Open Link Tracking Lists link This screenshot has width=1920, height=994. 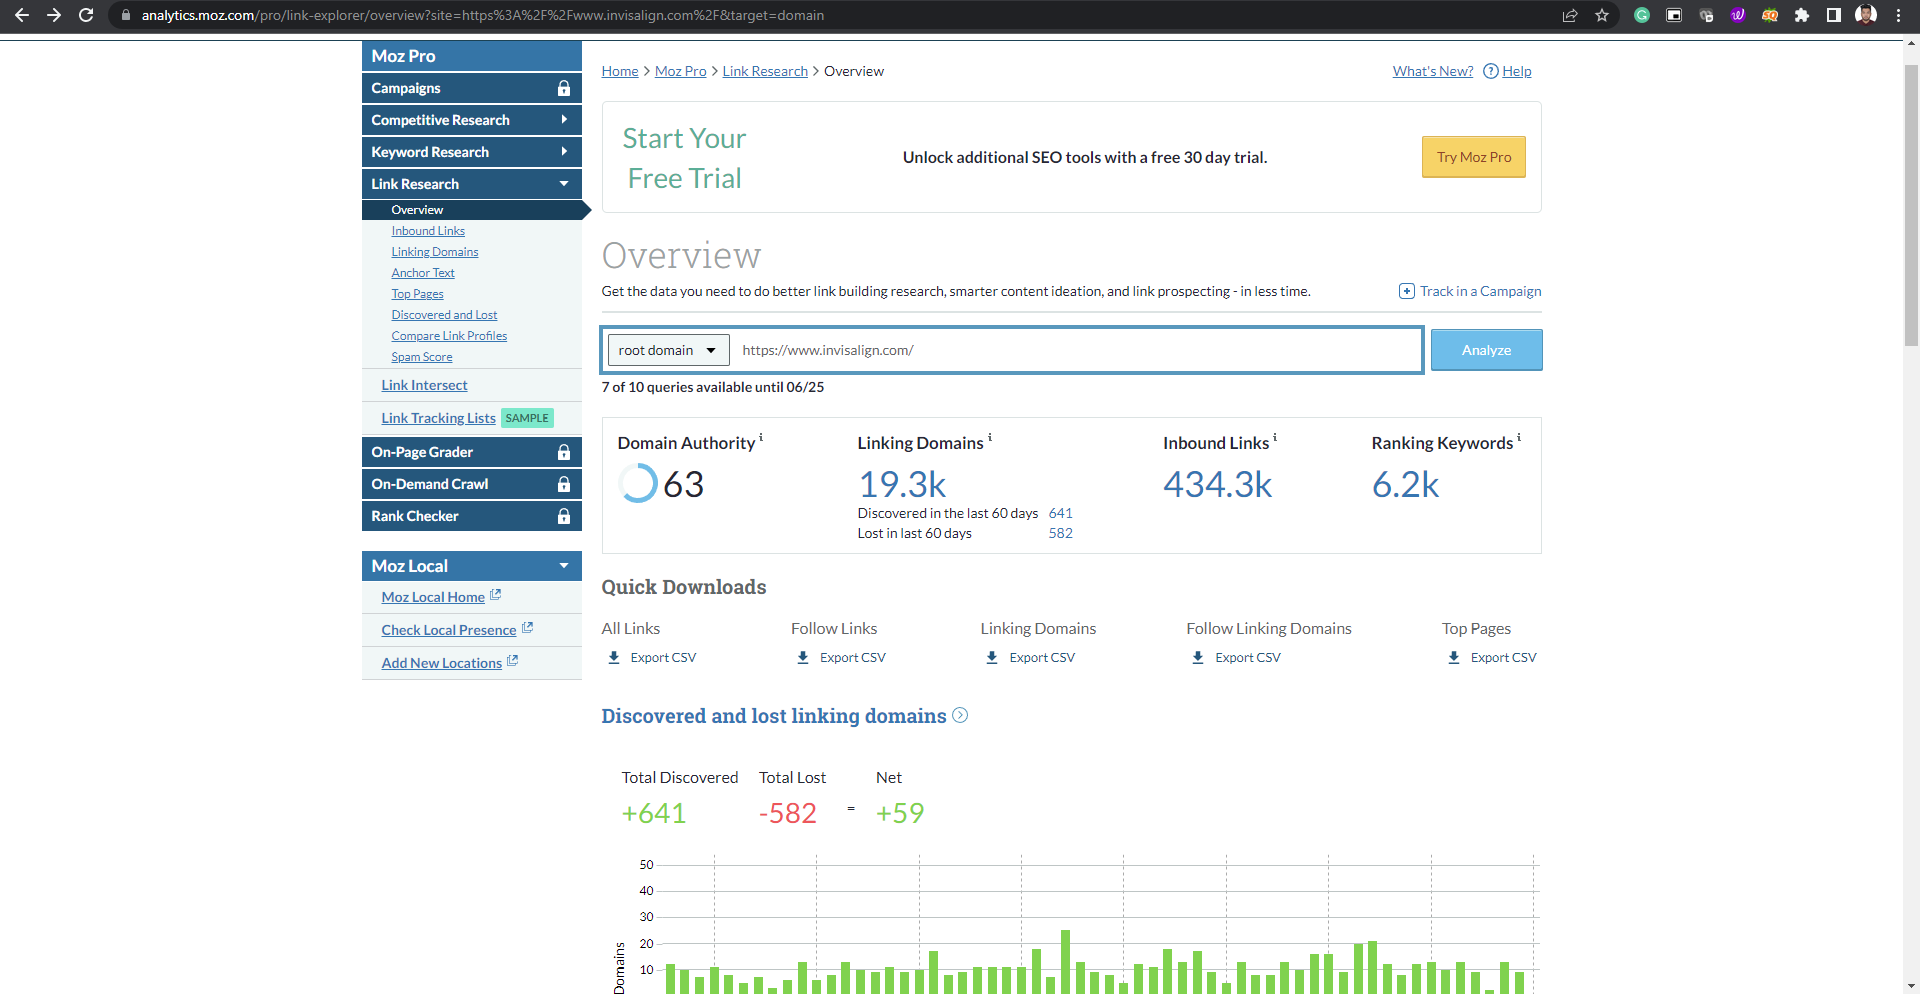pyautogui.click(x=438, y=418)
